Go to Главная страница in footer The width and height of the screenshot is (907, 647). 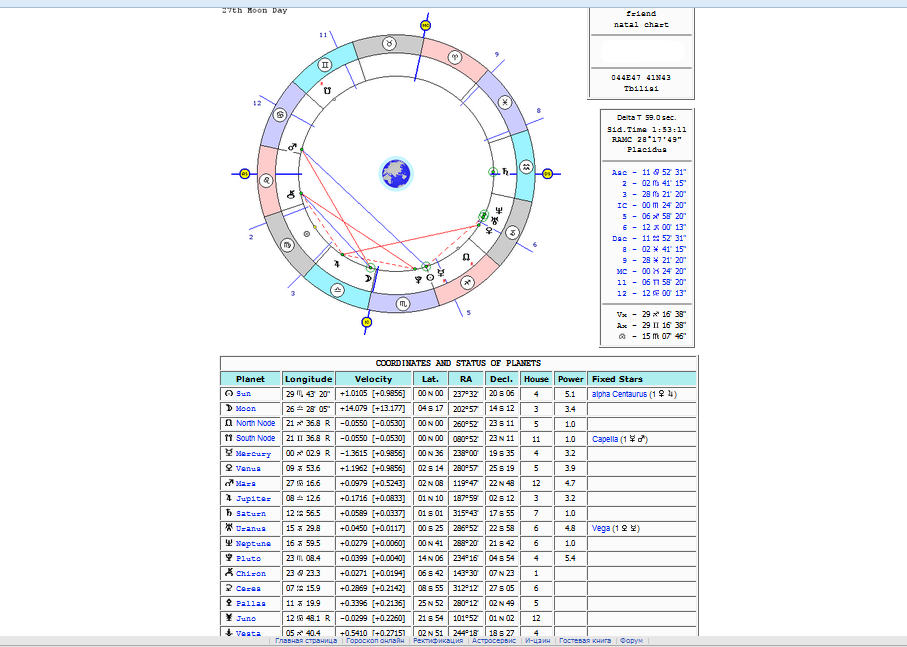click(308, 640)
